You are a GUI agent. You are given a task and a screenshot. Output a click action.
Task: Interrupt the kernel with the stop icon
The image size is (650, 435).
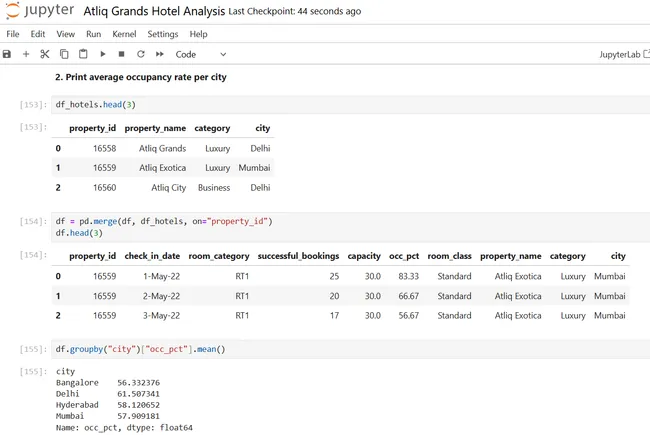[121, 54]
